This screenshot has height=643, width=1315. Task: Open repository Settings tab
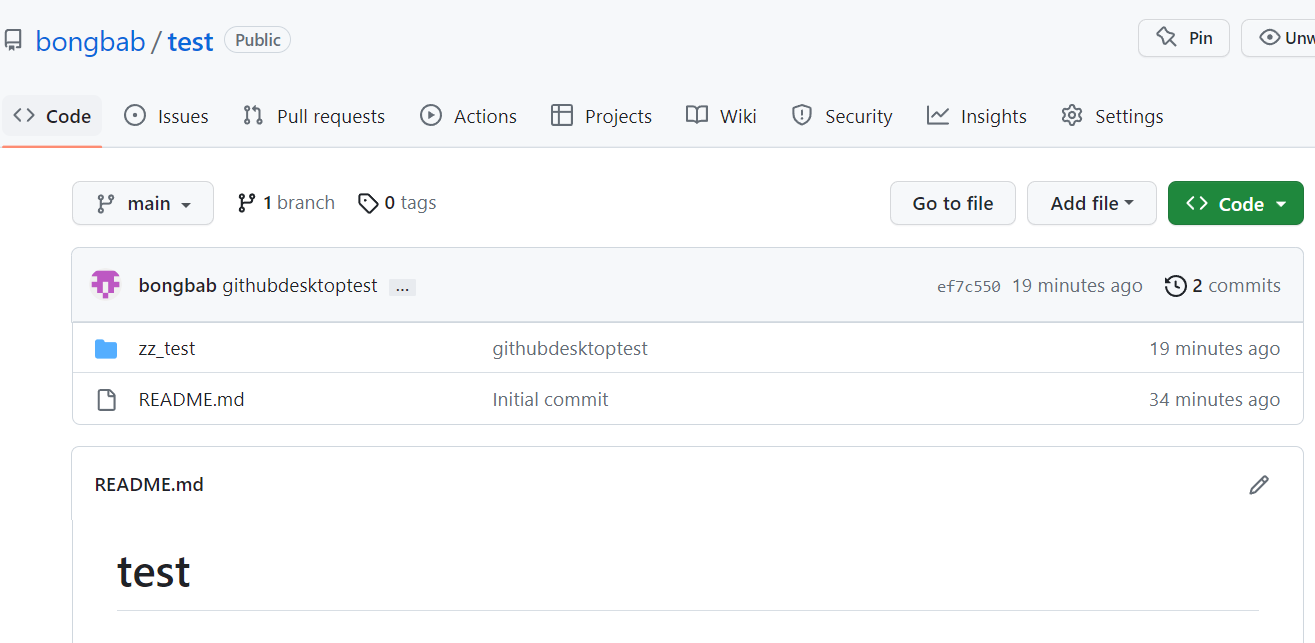tap(1112, 116)
